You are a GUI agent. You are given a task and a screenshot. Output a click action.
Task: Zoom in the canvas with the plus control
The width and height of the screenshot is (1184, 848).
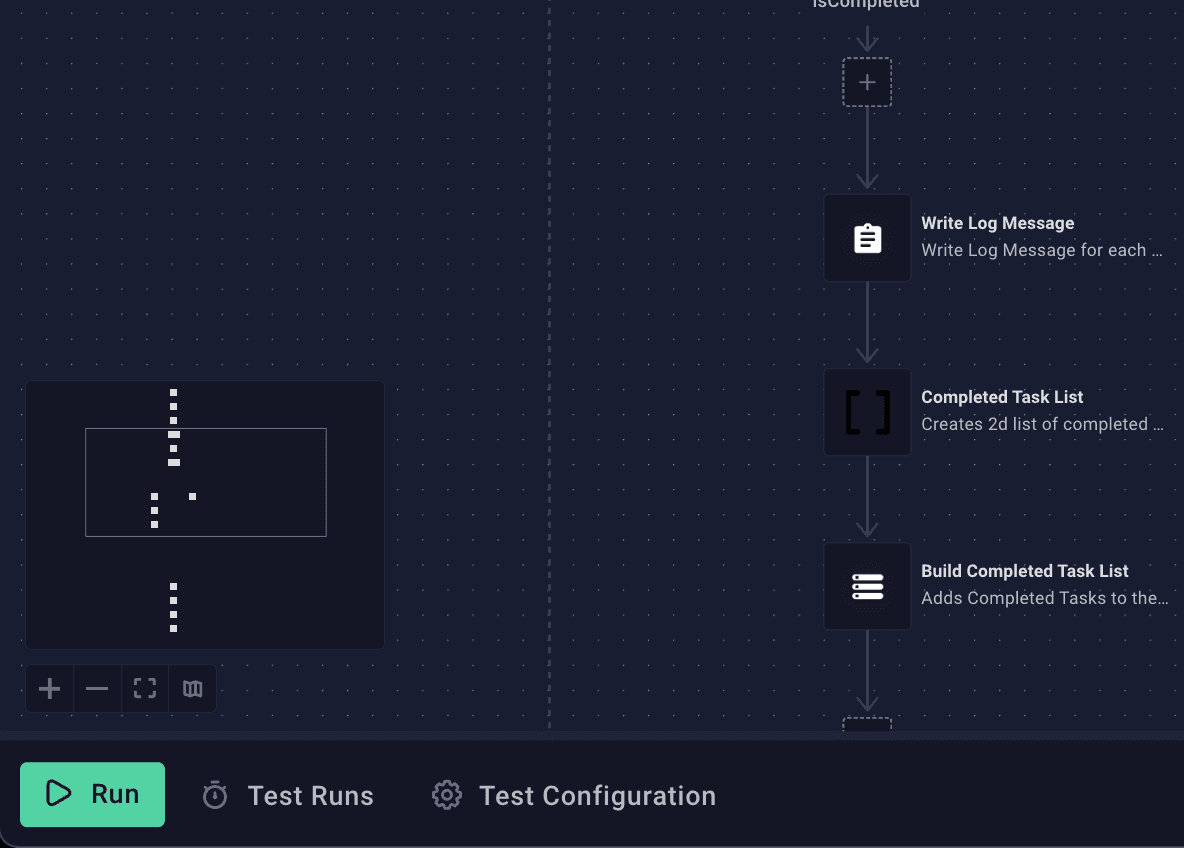(50, 689)
